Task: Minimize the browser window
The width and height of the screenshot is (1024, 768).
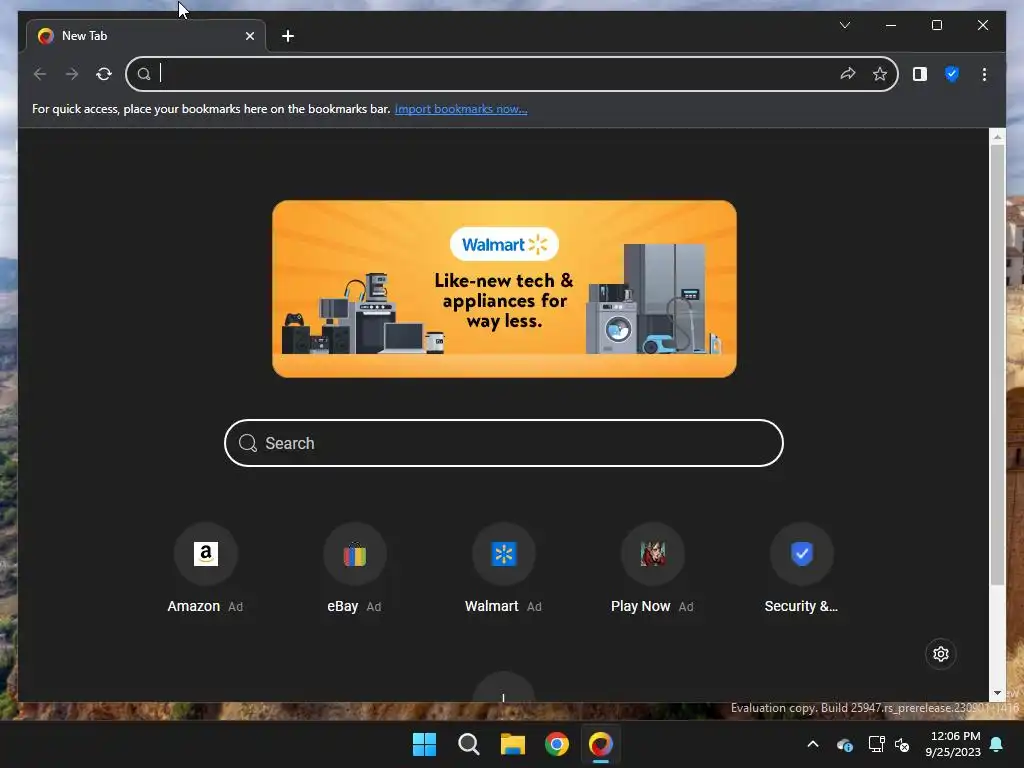Action: coord(891,25)
